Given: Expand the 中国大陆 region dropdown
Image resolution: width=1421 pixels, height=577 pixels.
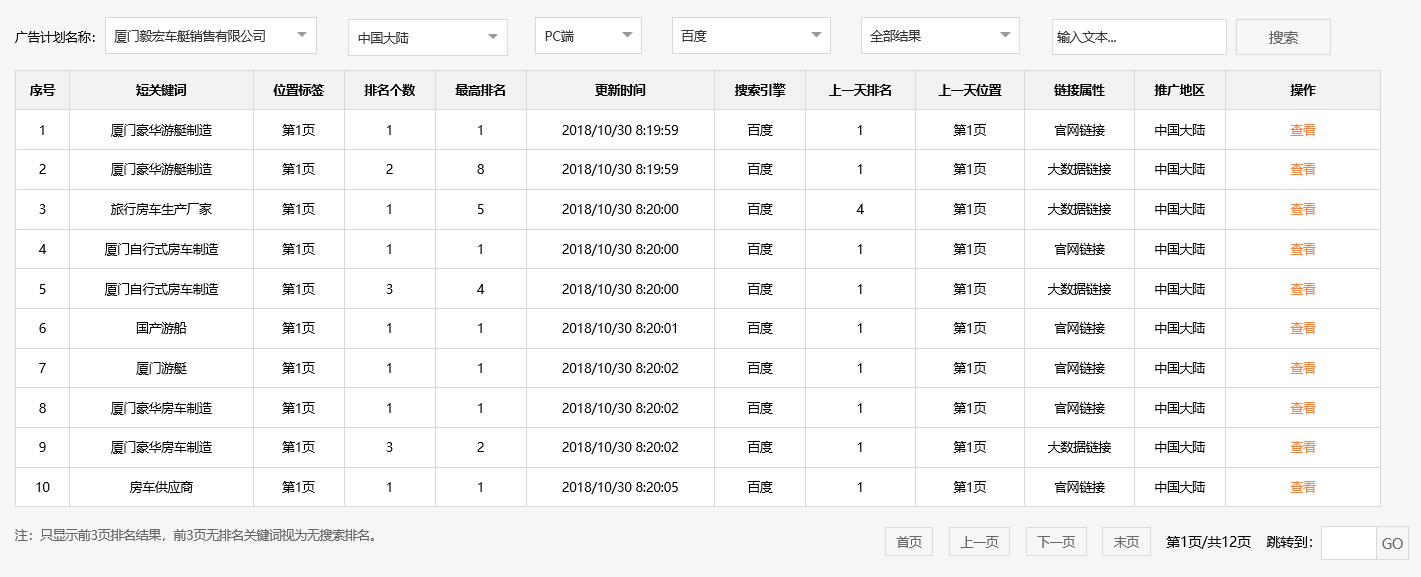Looking at the screenshot, I should click(x=427, y=35).
